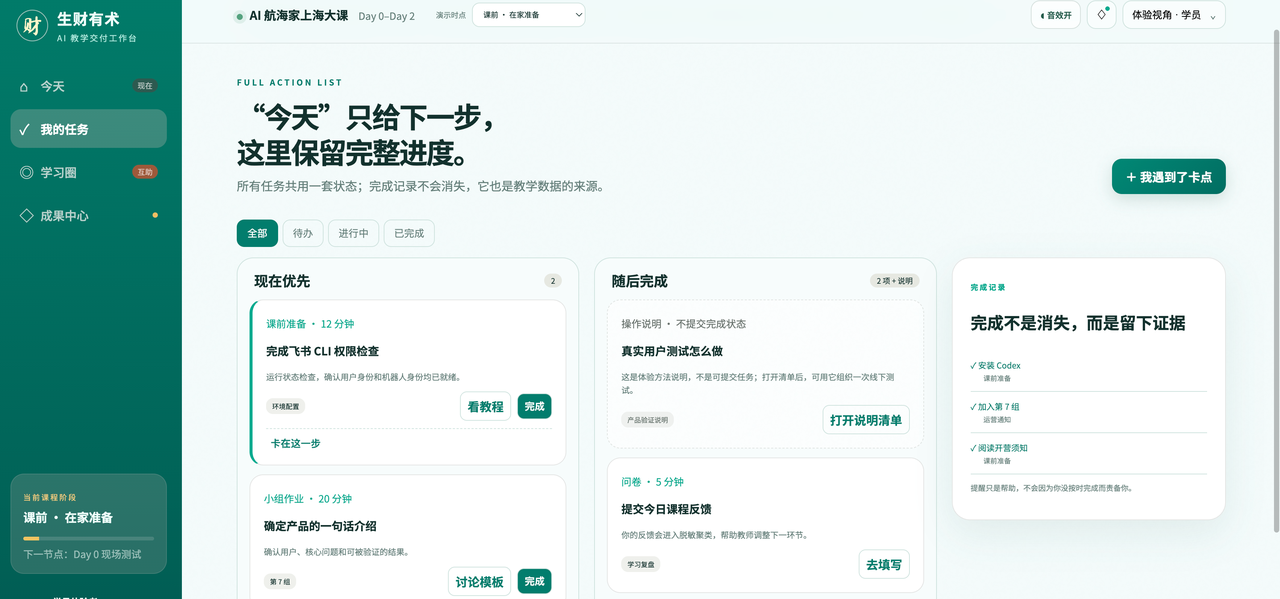Screen dimensions: 1280x599
Task: Click the 生财有术 logo icon
Action: [x=33, y=26]
